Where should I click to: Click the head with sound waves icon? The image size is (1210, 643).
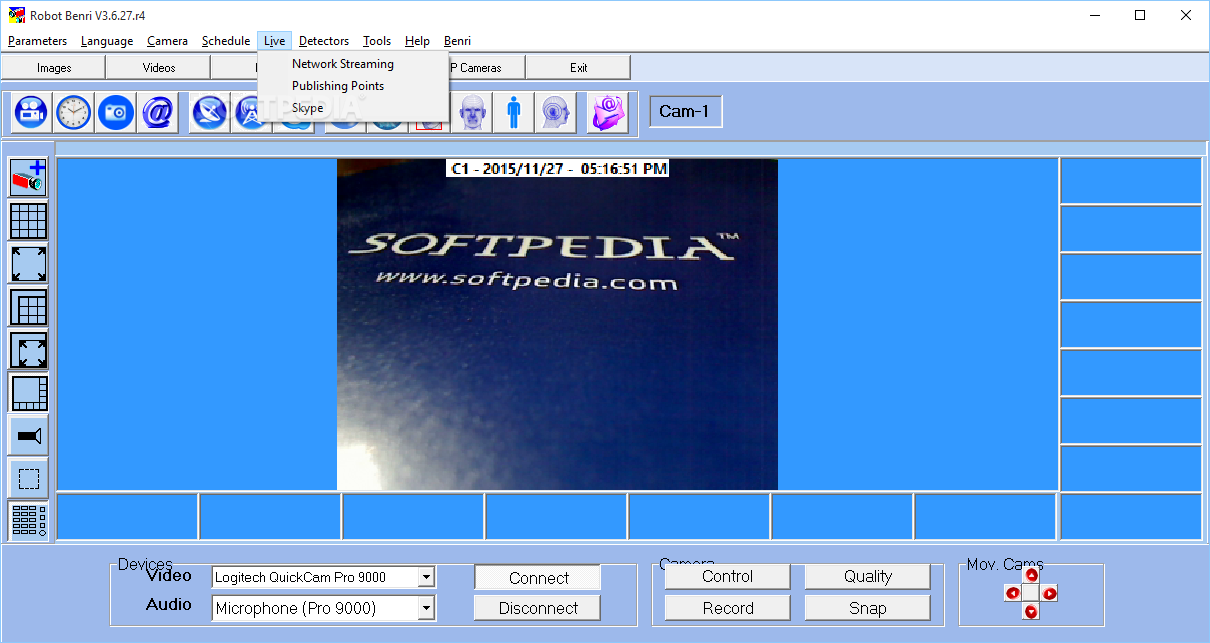pyautogui.click(x=555, y=113)
